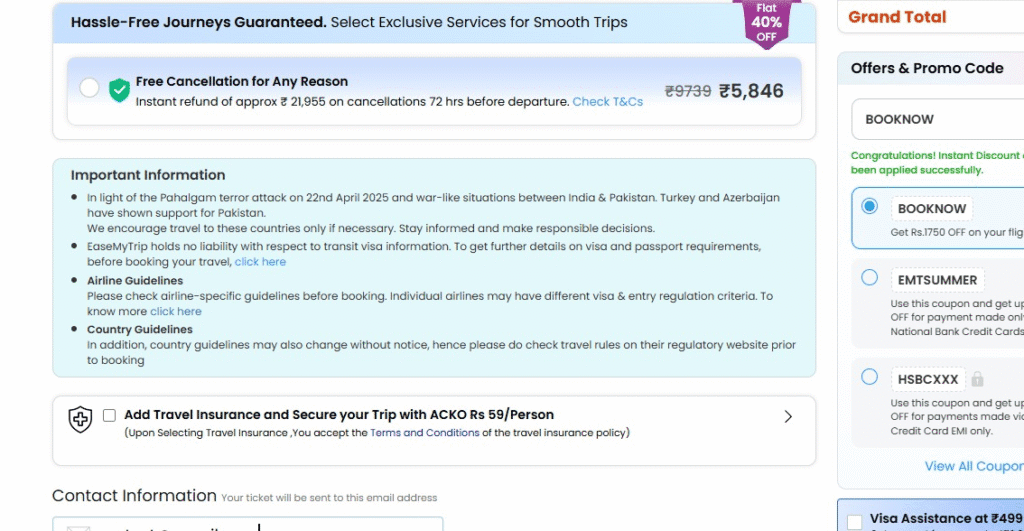The height and width of the screenshot is (531, 1024).
Task: Open View All Coupons link
Action: [x=974, y=466]
